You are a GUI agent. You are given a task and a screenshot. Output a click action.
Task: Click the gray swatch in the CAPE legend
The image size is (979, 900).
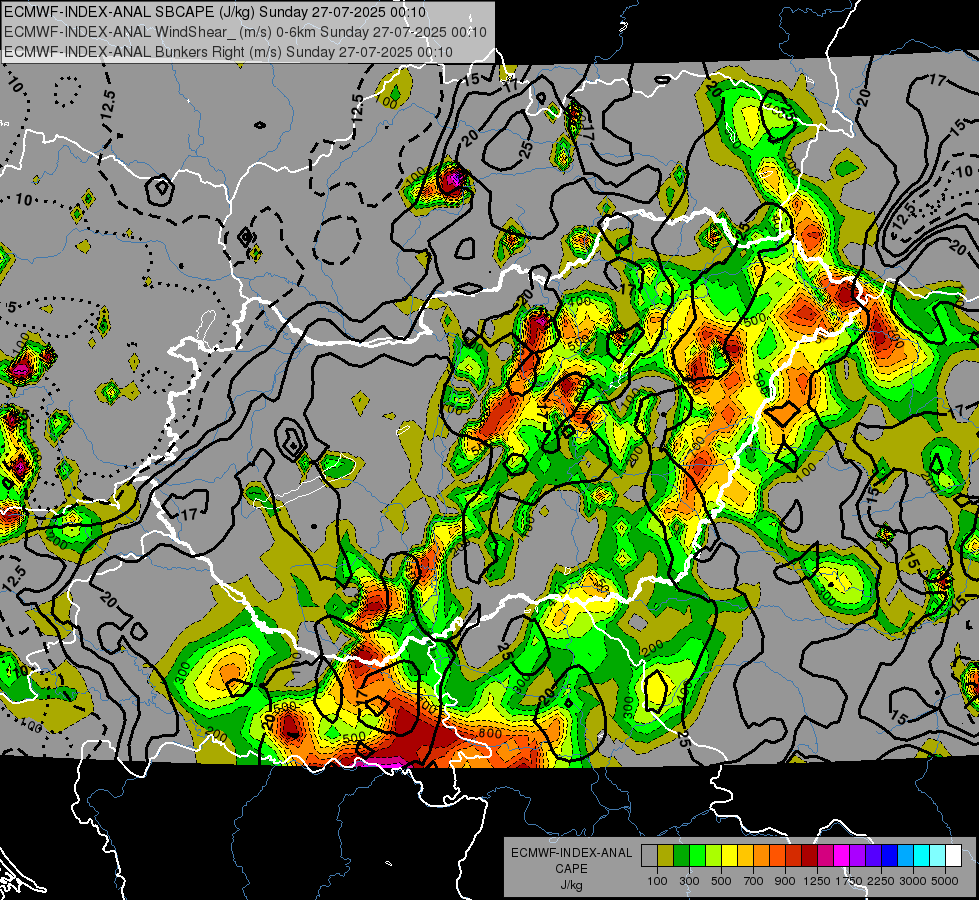coord(649,856)
